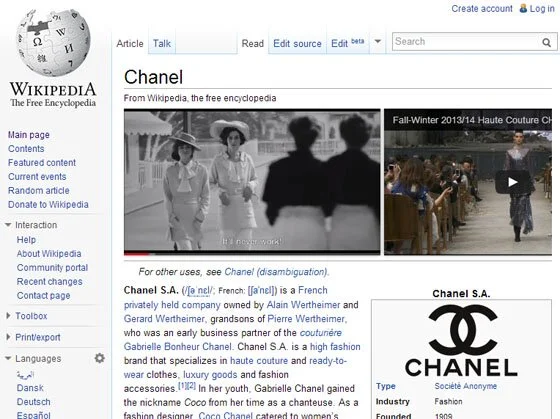Switch to the Talk tab
560x419 pixels.
(x=162, y=44)
